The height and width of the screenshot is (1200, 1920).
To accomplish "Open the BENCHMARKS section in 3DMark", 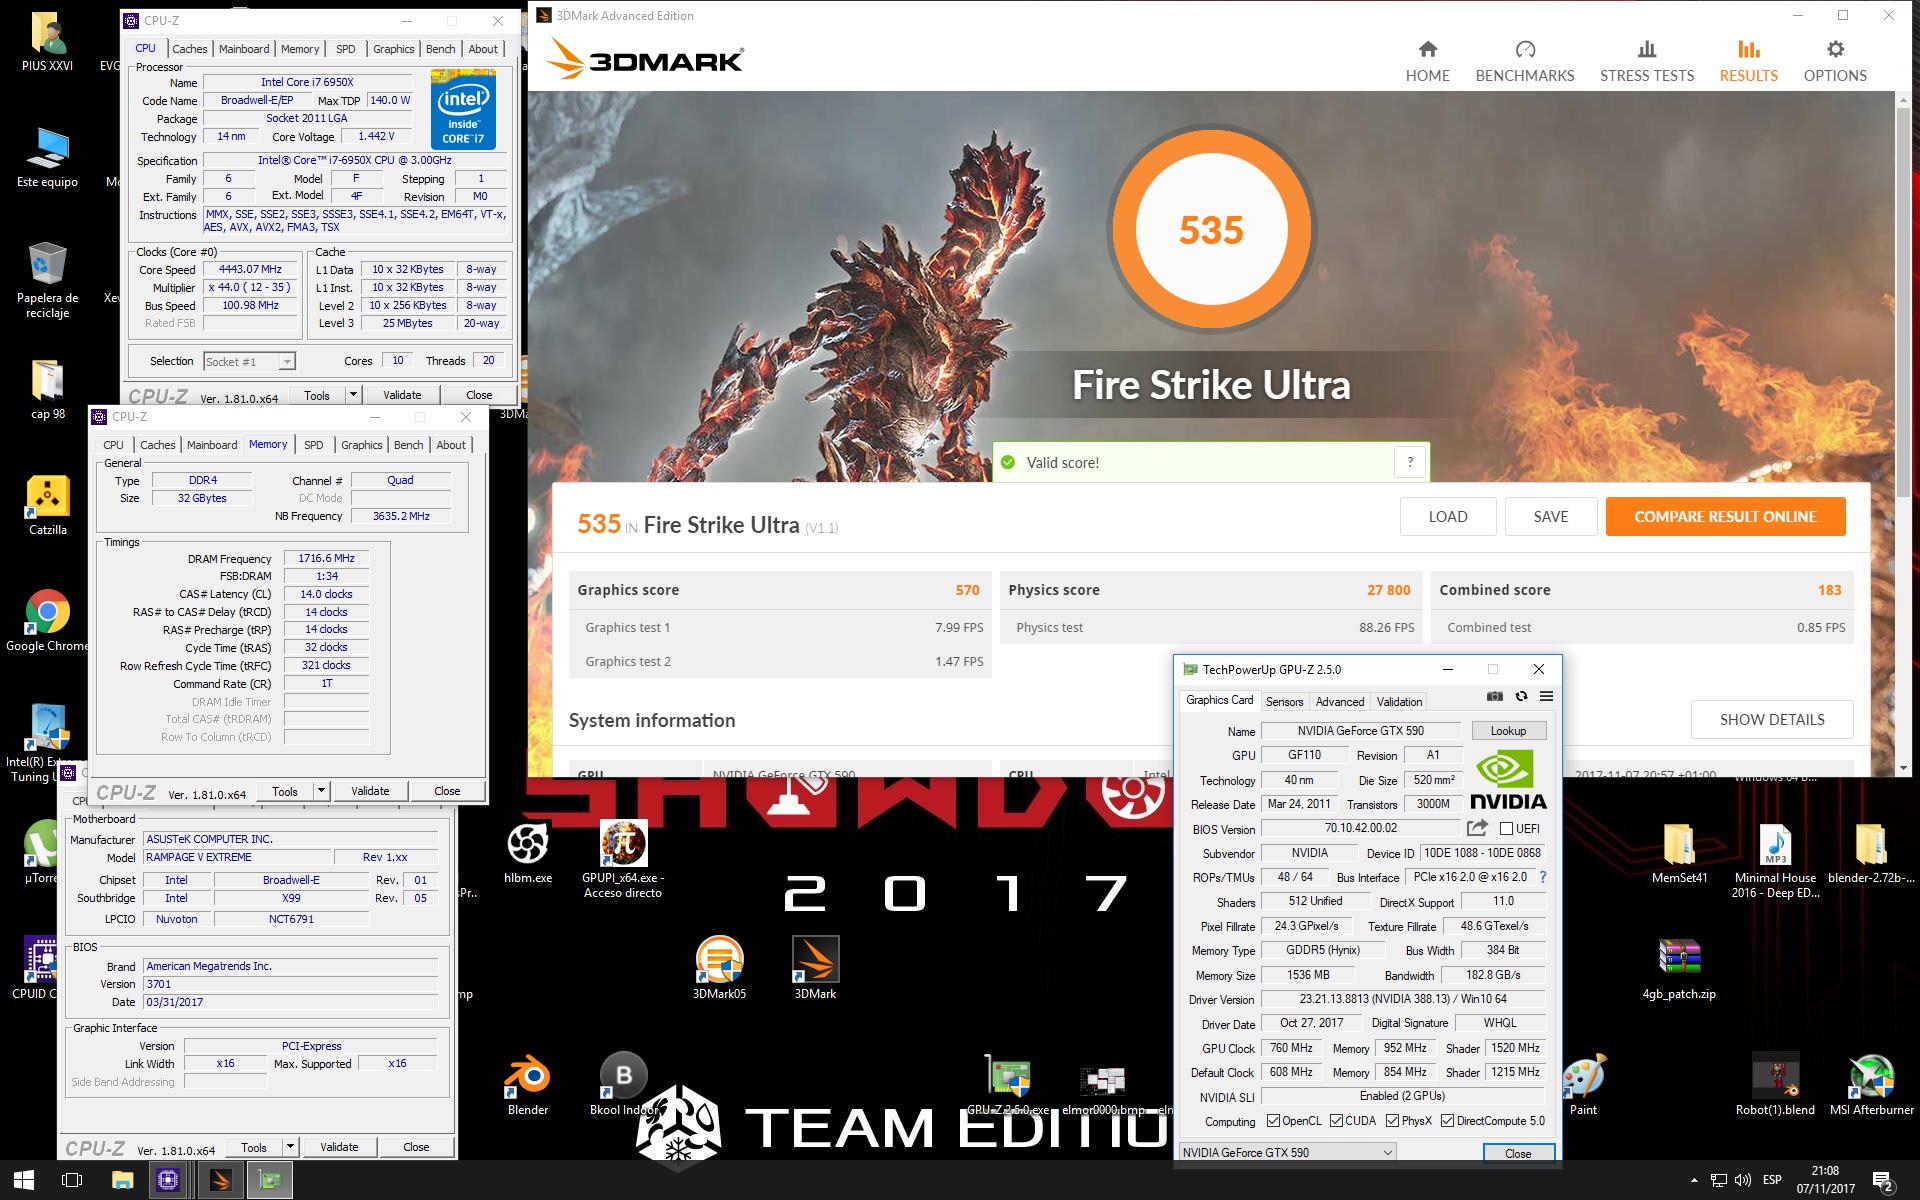I will [x=1524, y=62].
